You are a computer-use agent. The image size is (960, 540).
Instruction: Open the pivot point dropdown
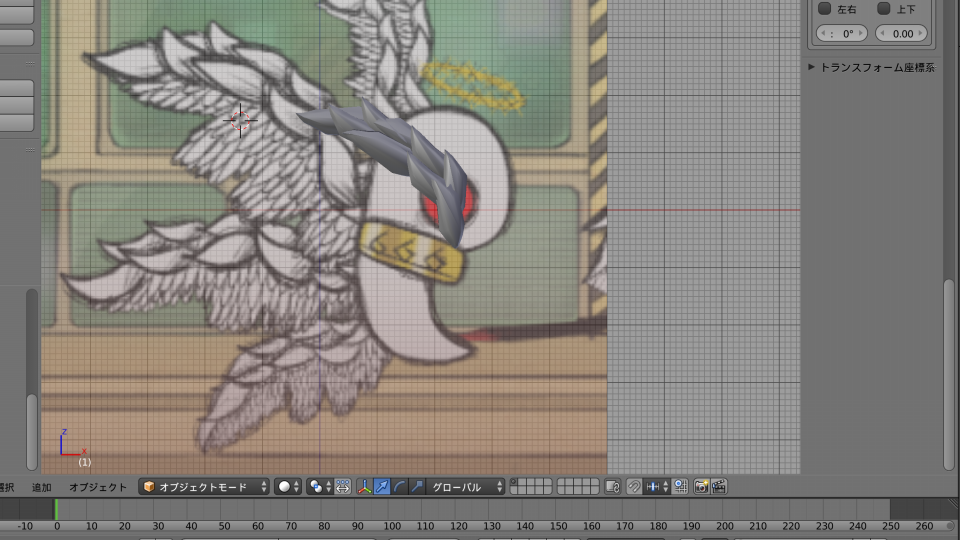(320, 487)
